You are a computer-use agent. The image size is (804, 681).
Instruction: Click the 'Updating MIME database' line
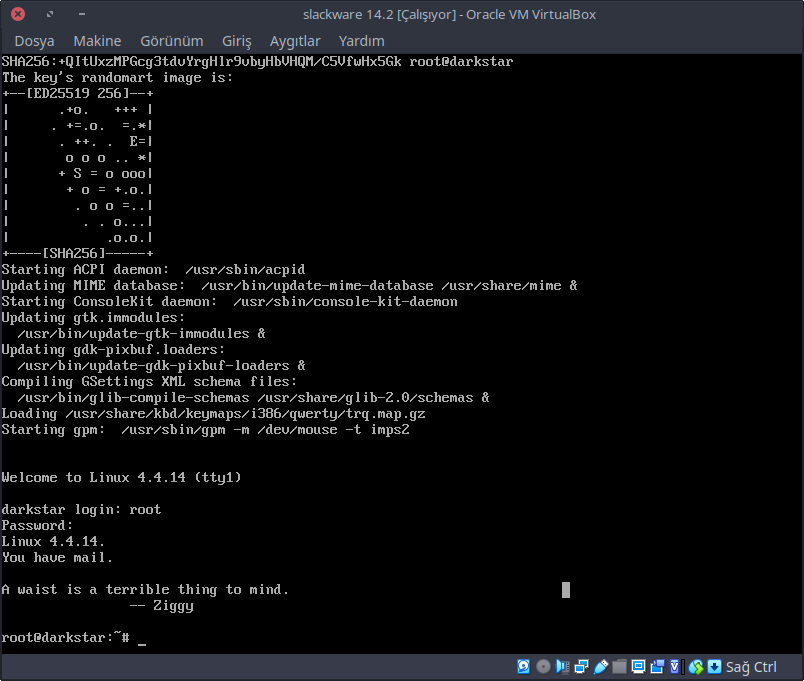[x=290, y=286]
